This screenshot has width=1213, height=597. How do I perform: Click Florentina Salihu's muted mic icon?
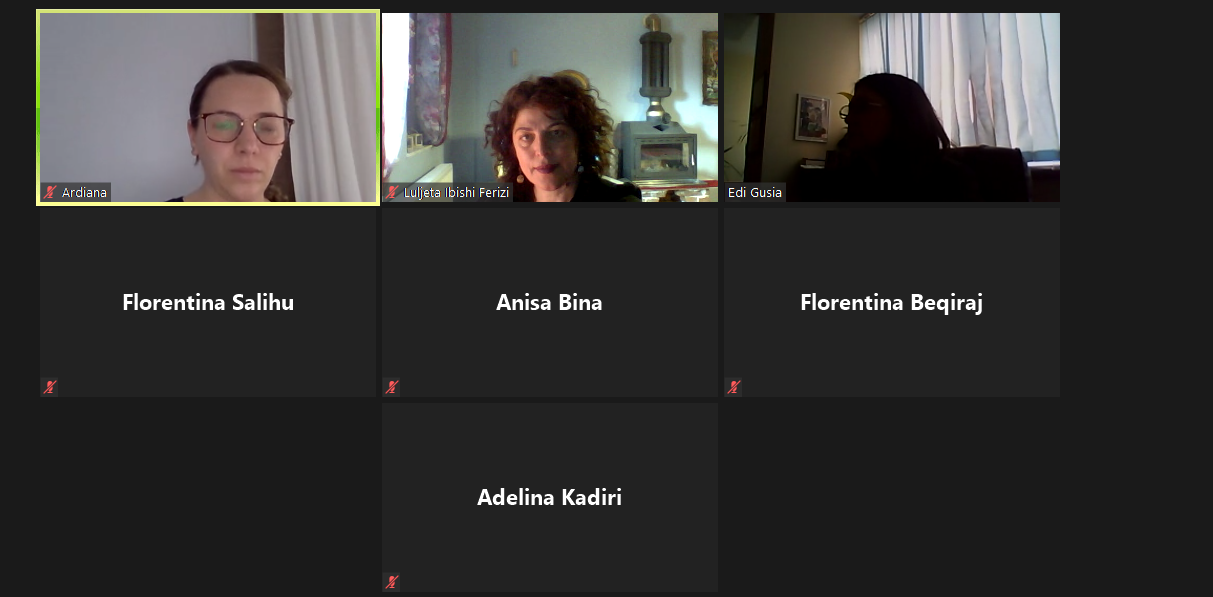(x=49, y=387)
